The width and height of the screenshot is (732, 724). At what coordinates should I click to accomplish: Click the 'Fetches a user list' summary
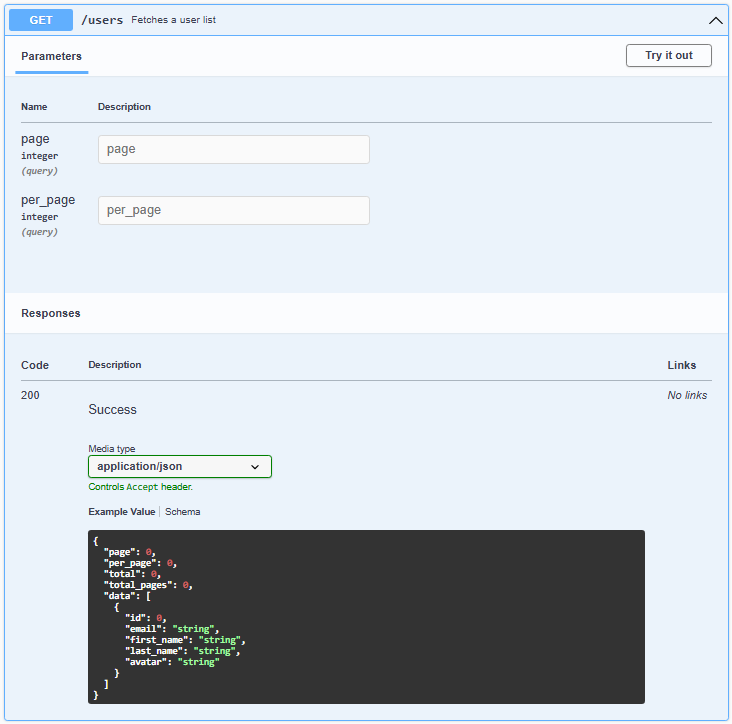pos(173,20)
